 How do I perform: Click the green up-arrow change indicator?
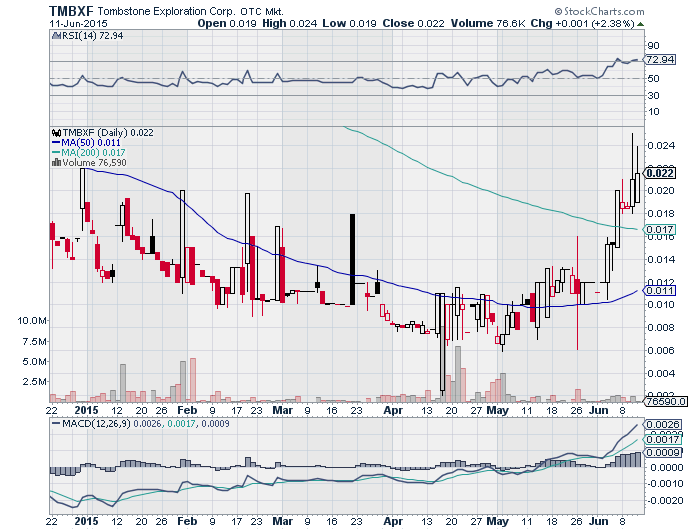641,24
